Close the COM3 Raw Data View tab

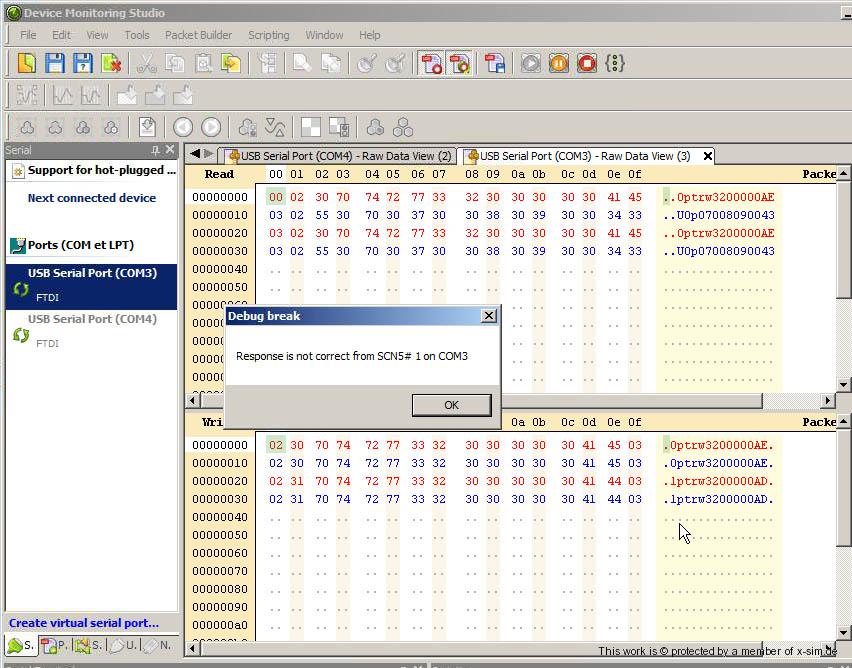(708, 156)
